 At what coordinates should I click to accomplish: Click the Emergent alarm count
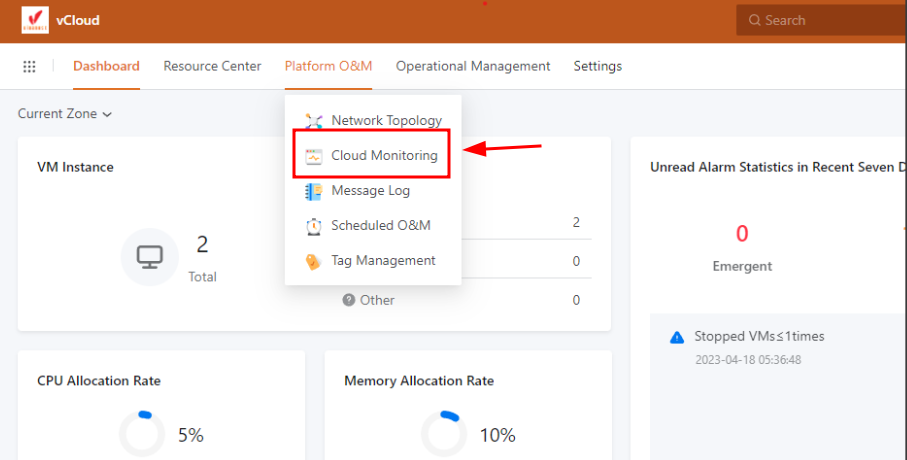(x=742, y=234)
